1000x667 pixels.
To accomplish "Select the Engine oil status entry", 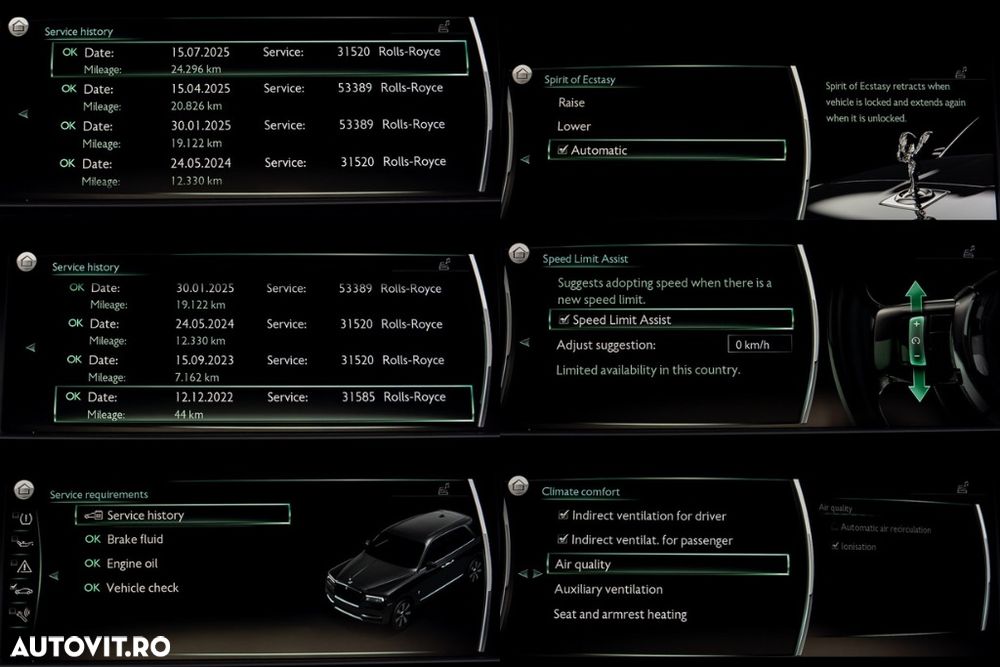I will (121, 564).
